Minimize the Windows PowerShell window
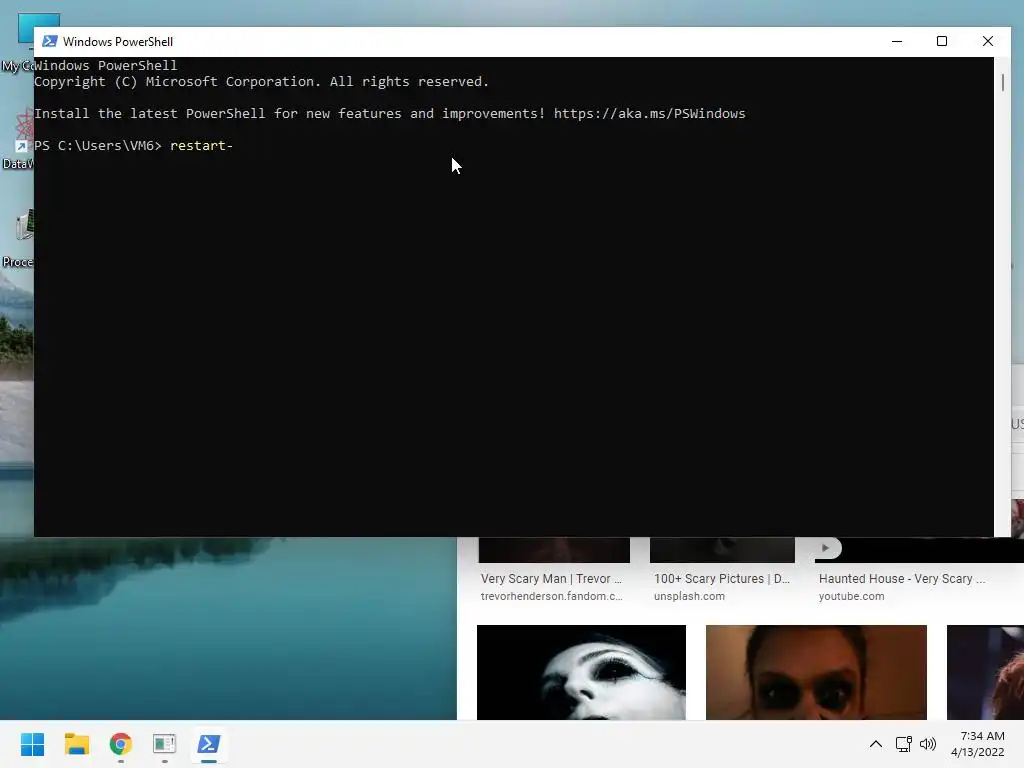This screenshot has height=768, width=1024. (x=897, y=41)
